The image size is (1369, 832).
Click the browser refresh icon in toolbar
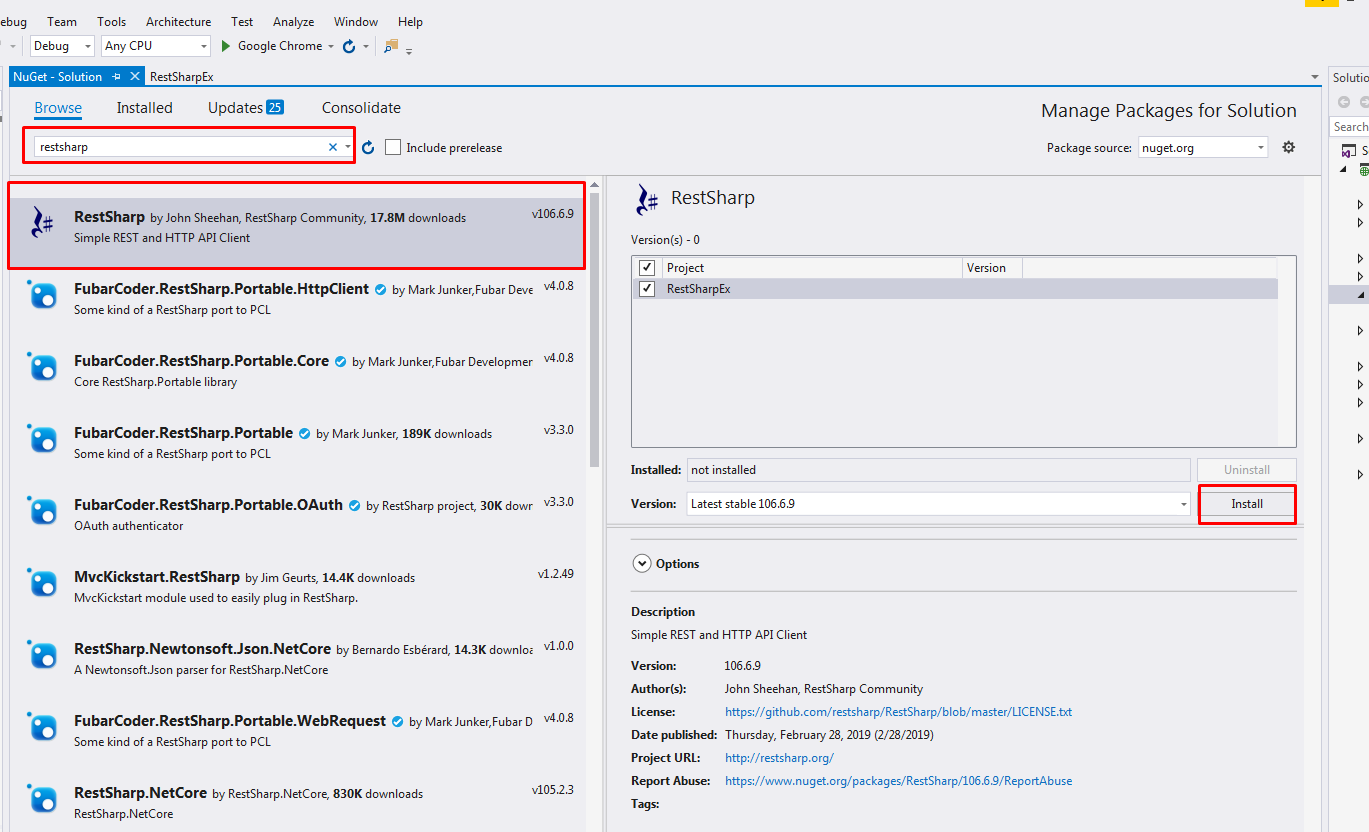pyautogui.click(x=349, y=46)
